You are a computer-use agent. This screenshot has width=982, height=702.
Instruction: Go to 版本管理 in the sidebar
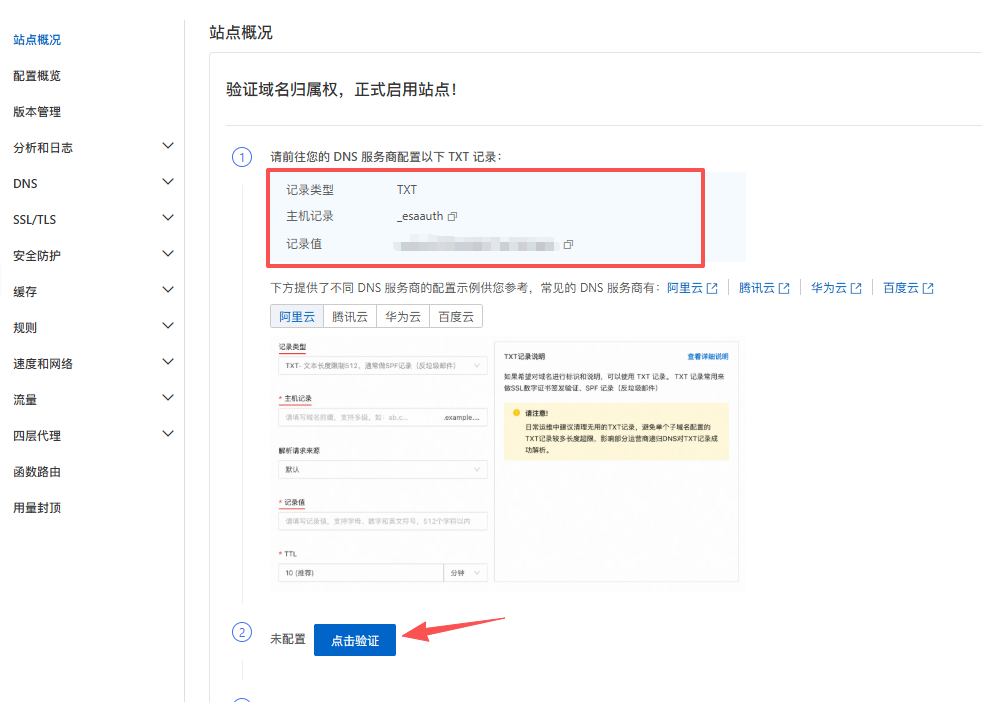(37, 112)
